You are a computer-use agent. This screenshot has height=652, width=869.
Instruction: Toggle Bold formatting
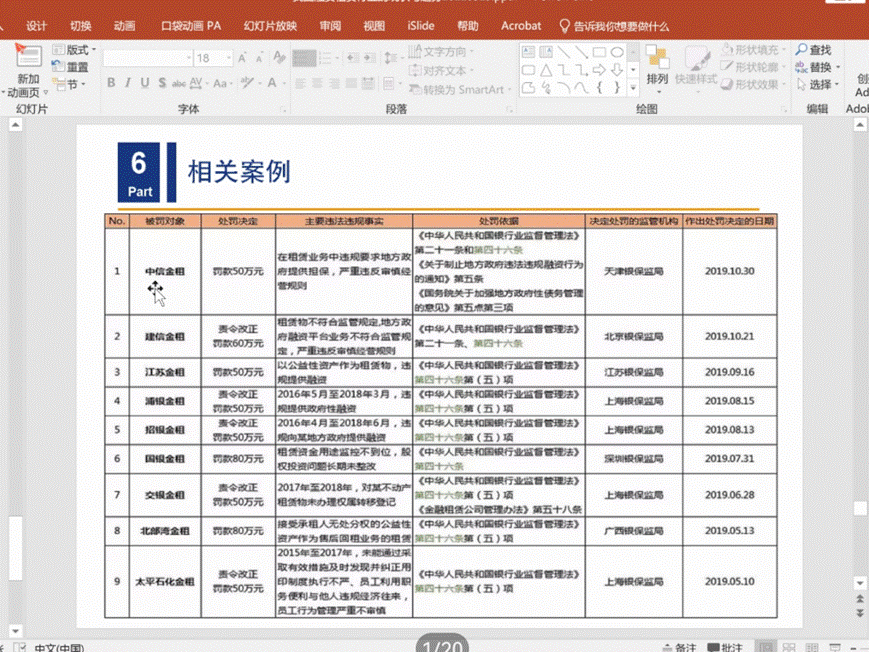click(111, 84)
